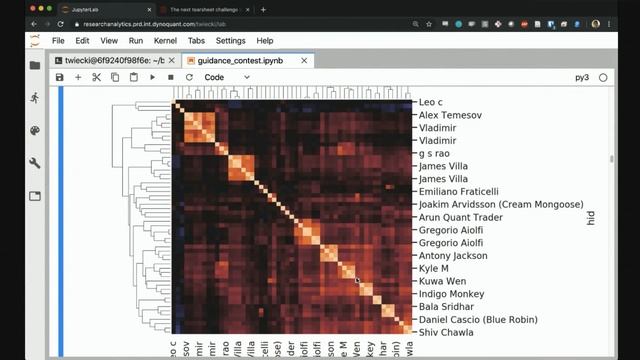This screenshot has height=360, width=640.
Task: Click the g s rao row label
Action: [434, 153]
